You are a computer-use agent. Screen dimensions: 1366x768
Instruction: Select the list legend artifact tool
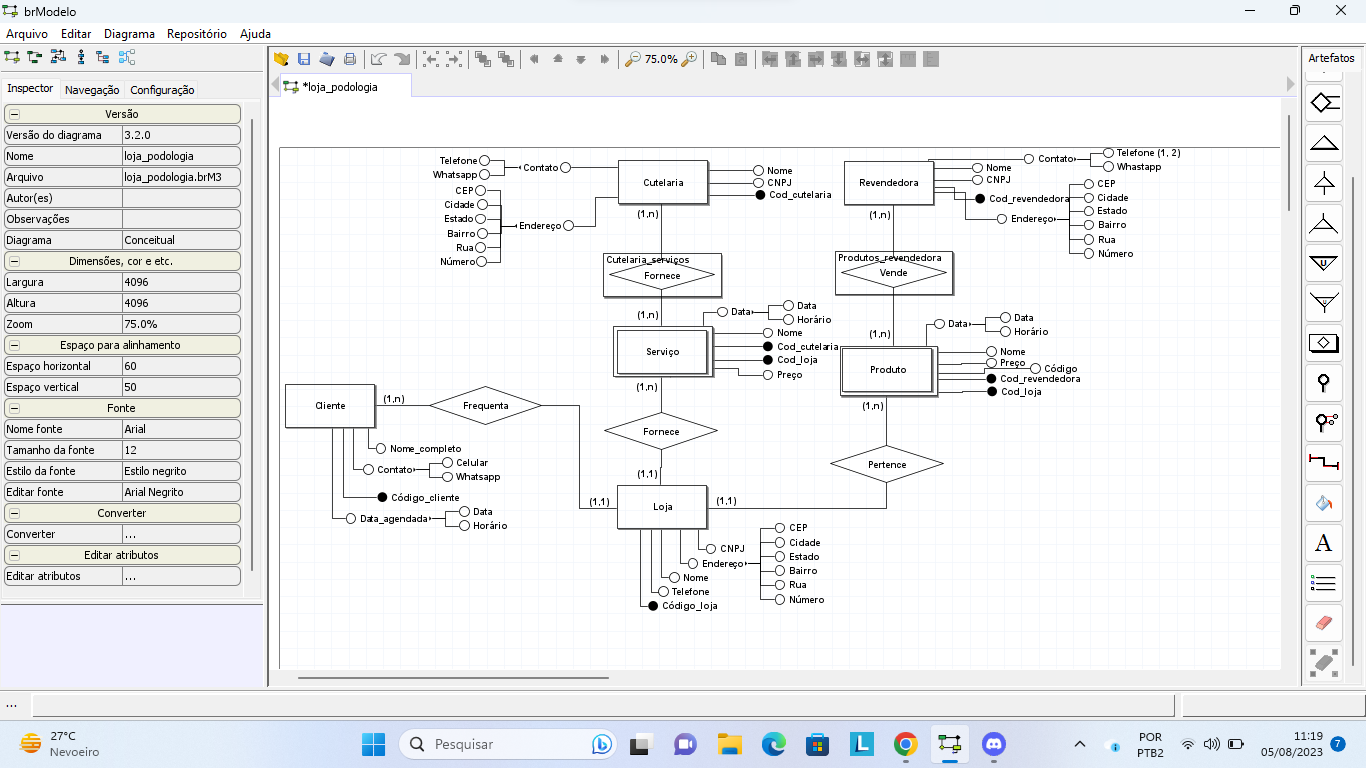tap(1324, 583)
